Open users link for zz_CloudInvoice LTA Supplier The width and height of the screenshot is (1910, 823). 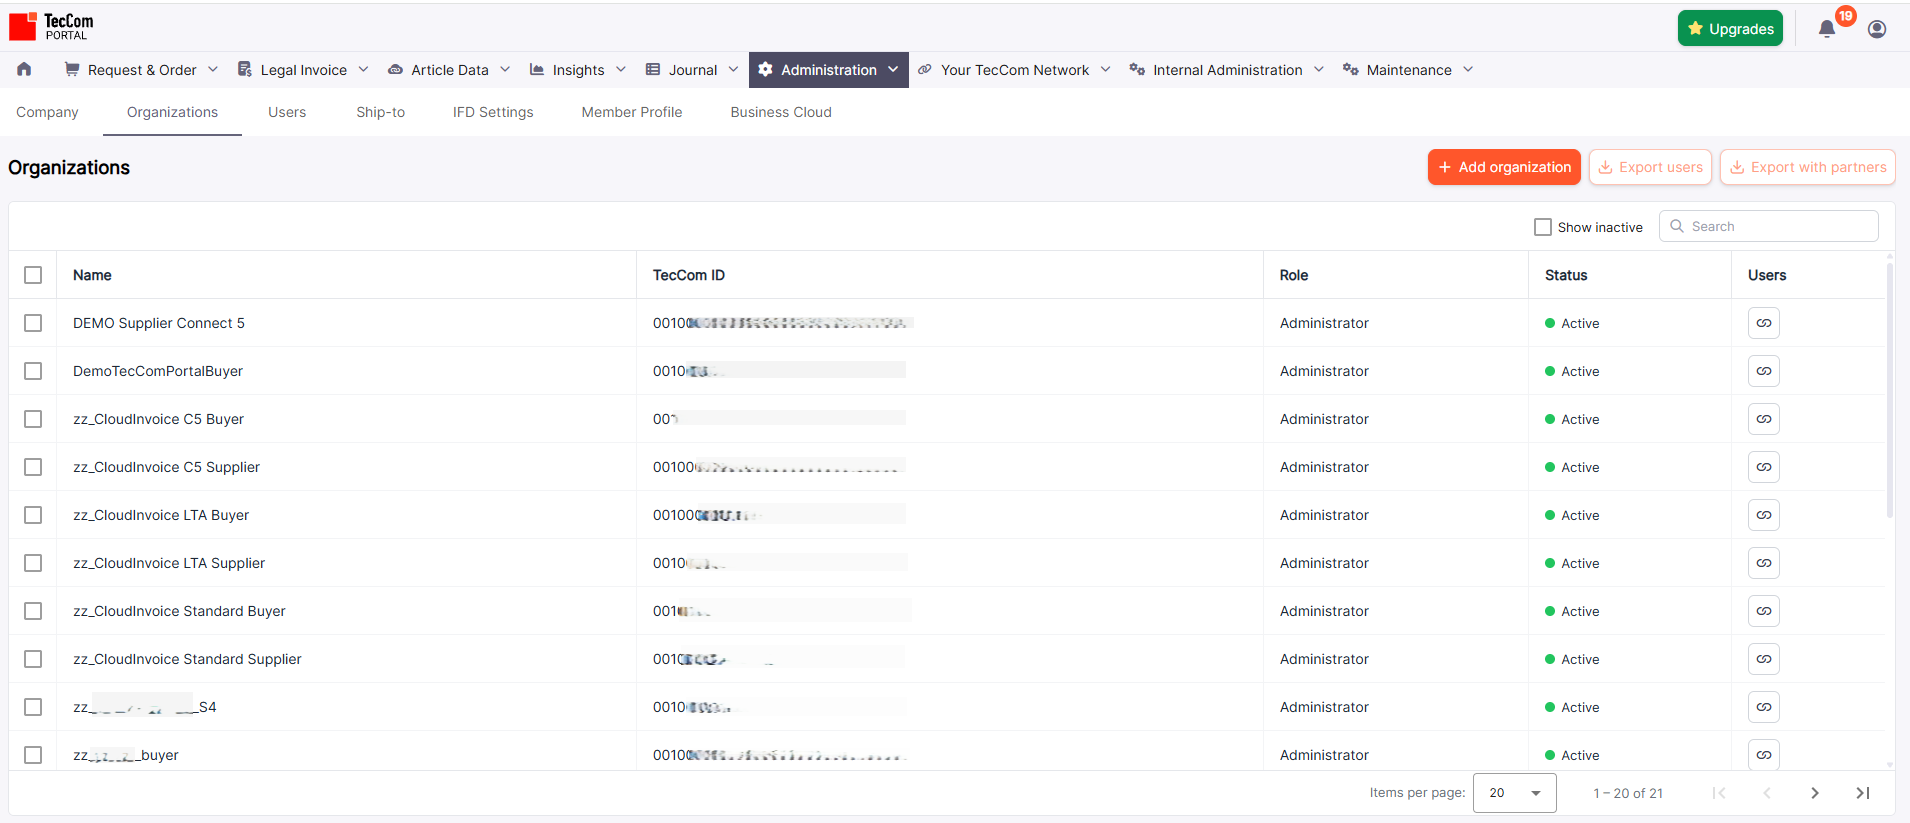(1764, 563)
